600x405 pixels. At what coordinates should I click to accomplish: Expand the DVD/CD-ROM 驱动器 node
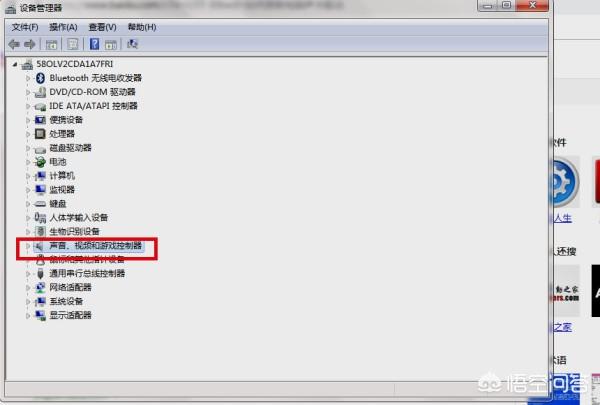[x=28, y=92]
